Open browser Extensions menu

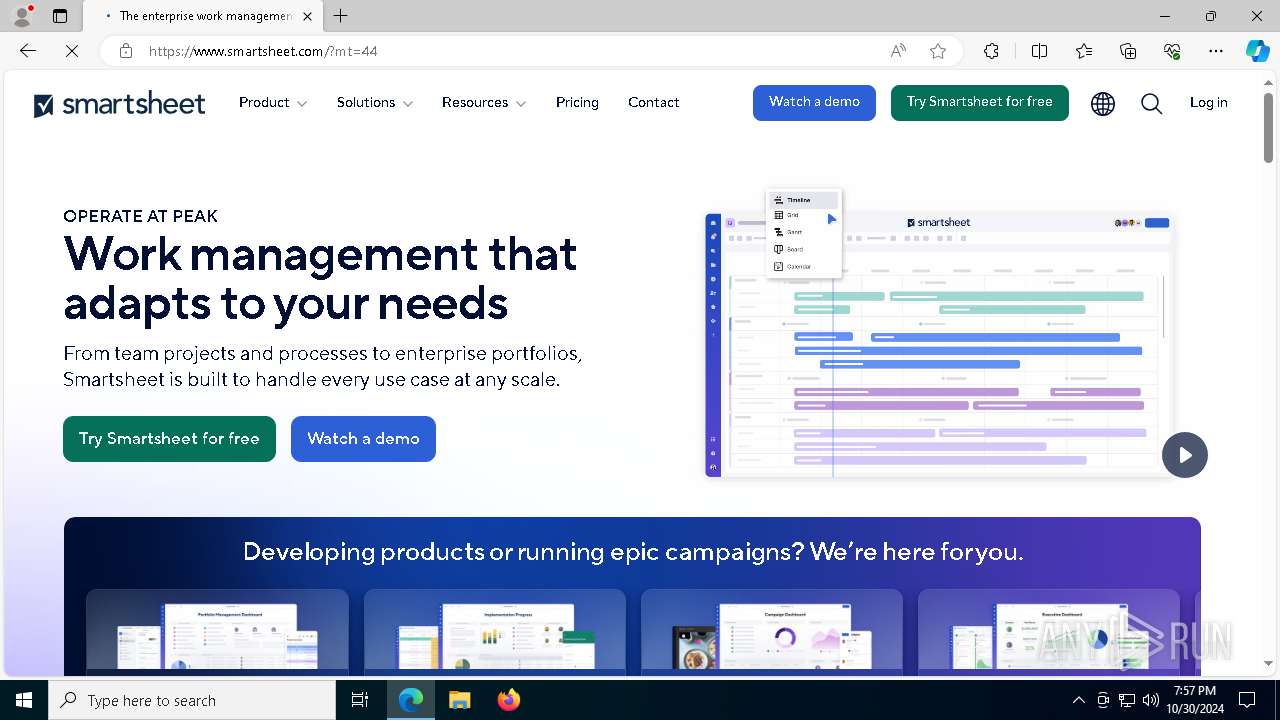[x=991, y=51]
